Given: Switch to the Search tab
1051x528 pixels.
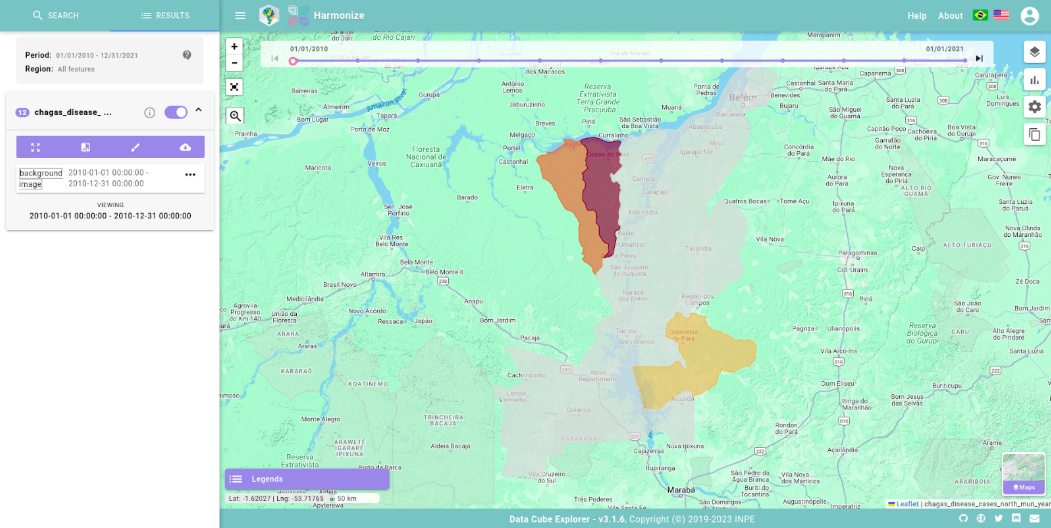Looking at the screenshot, I should 55,16.
